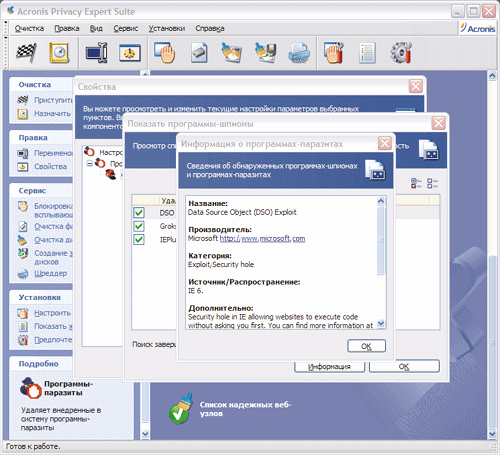Click the Настроить hand icon in Установки panel
Screen dimensions: 500x455
coord(23,313)
